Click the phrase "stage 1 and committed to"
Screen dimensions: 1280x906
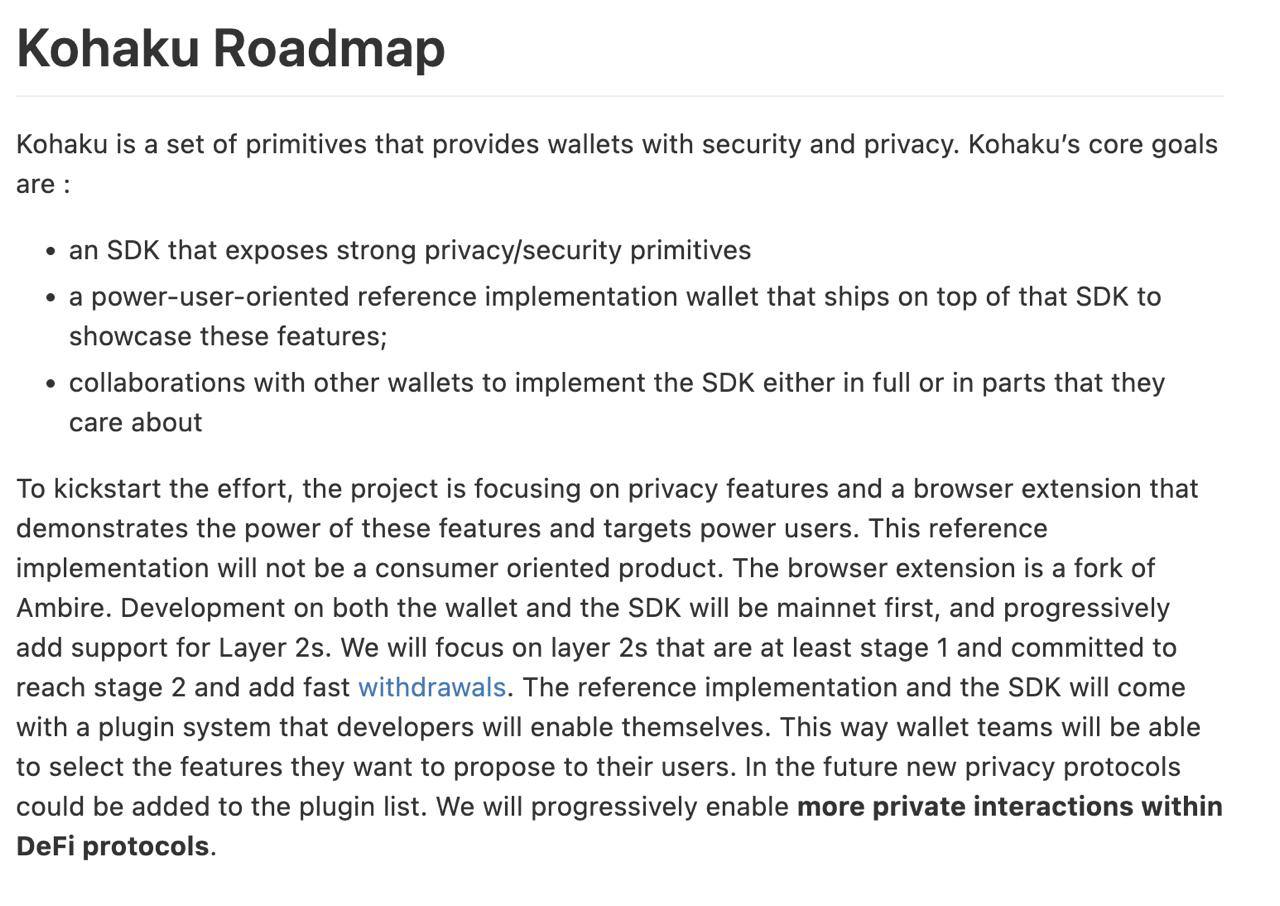[1056, 648]
